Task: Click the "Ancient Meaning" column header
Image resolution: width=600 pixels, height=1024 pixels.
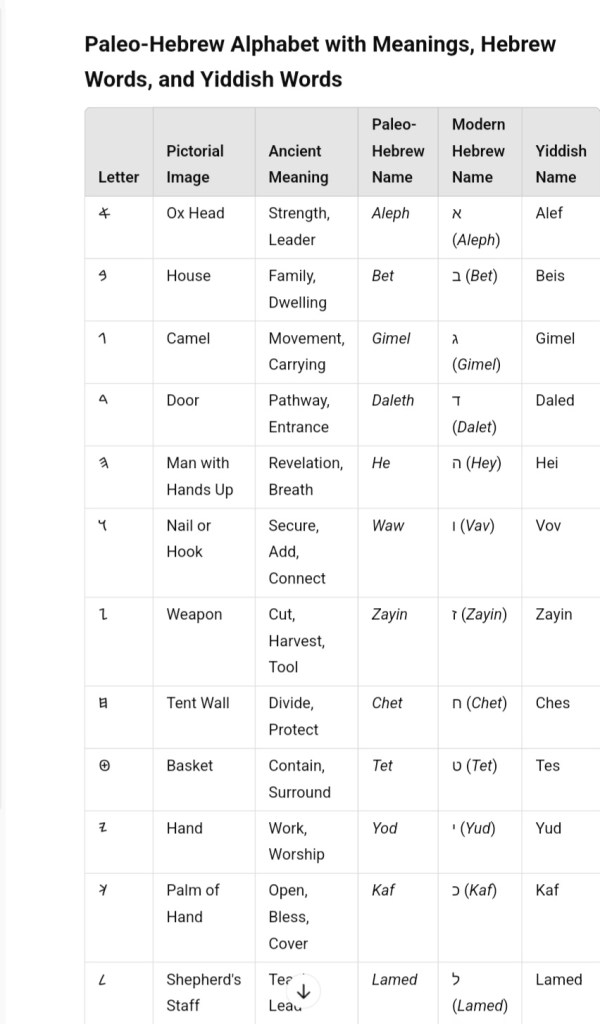Action: pos(298,164)
